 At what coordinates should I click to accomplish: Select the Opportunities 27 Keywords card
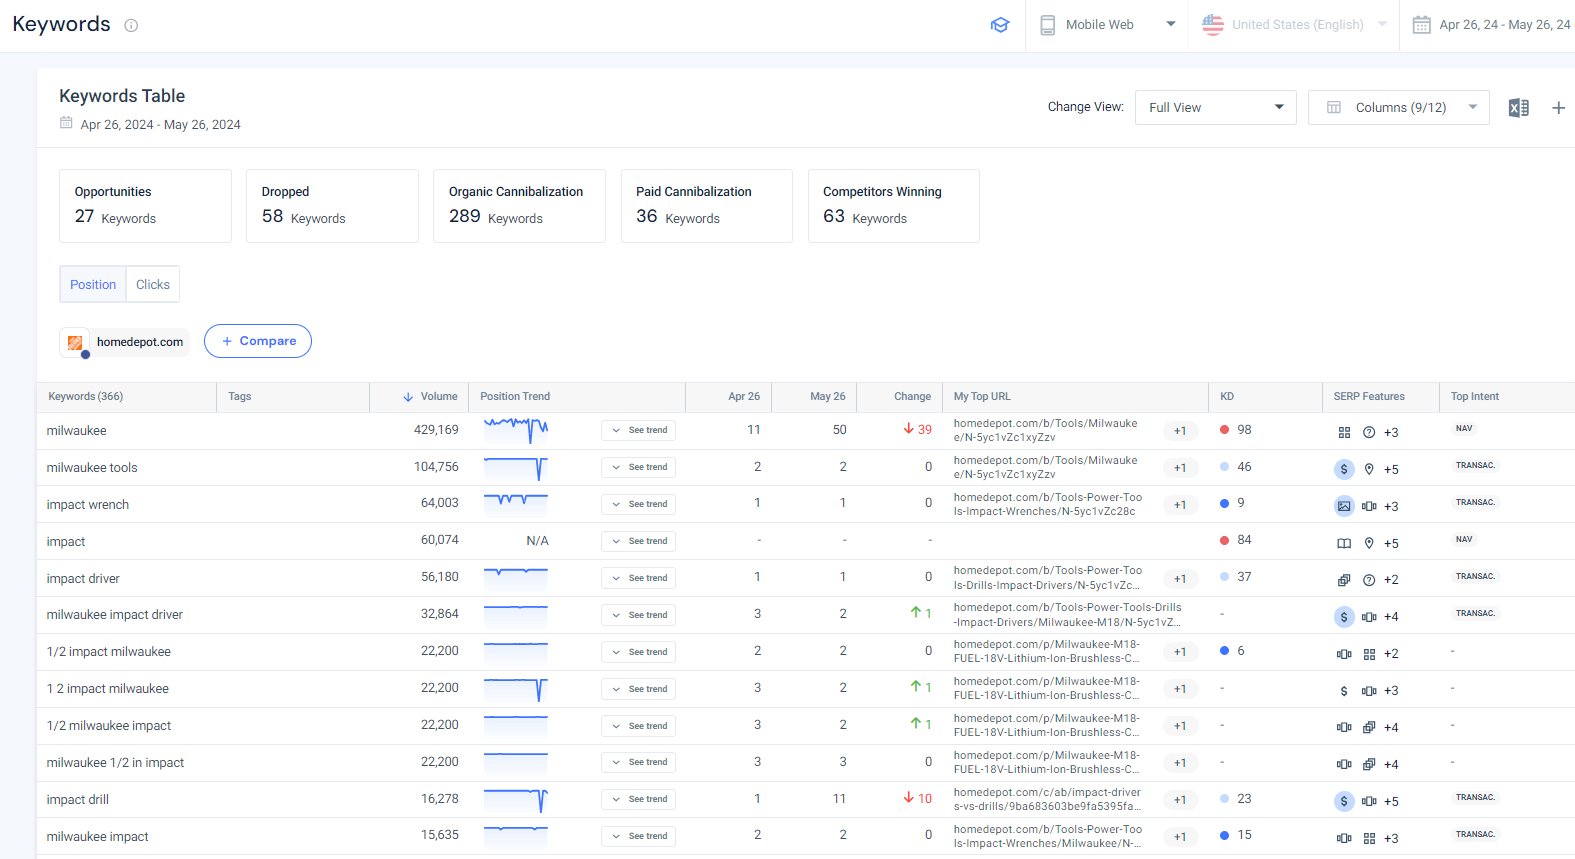(145, 206)
